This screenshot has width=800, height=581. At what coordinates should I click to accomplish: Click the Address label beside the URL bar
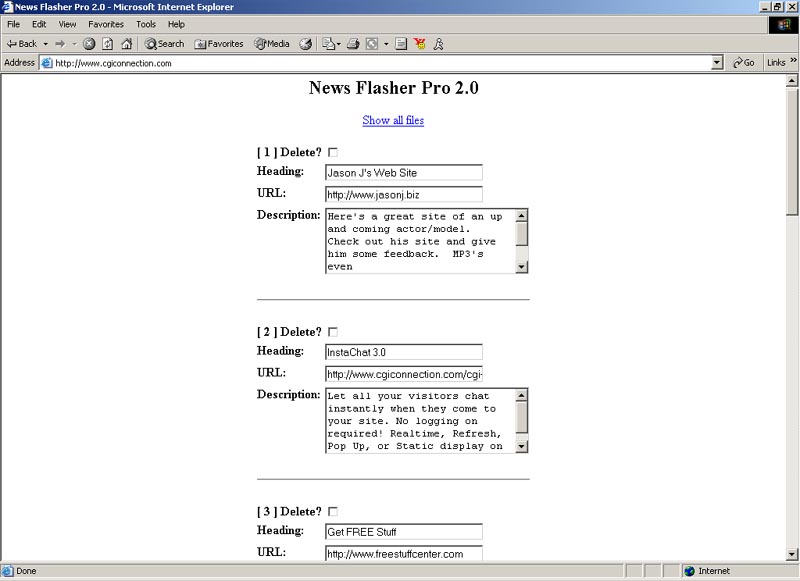(x=19, y=63)
